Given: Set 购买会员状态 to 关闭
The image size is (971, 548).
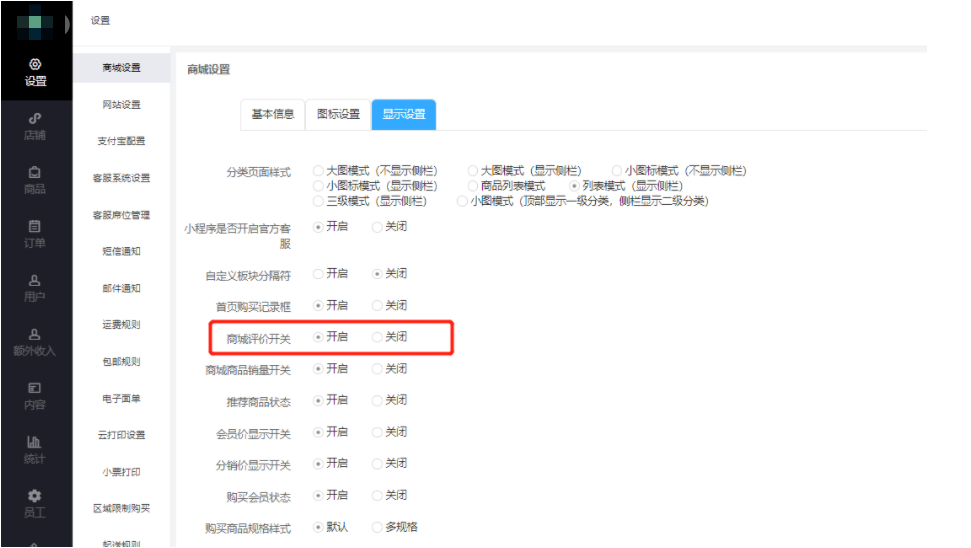Looking at the screenshot, I should [377, 495].
